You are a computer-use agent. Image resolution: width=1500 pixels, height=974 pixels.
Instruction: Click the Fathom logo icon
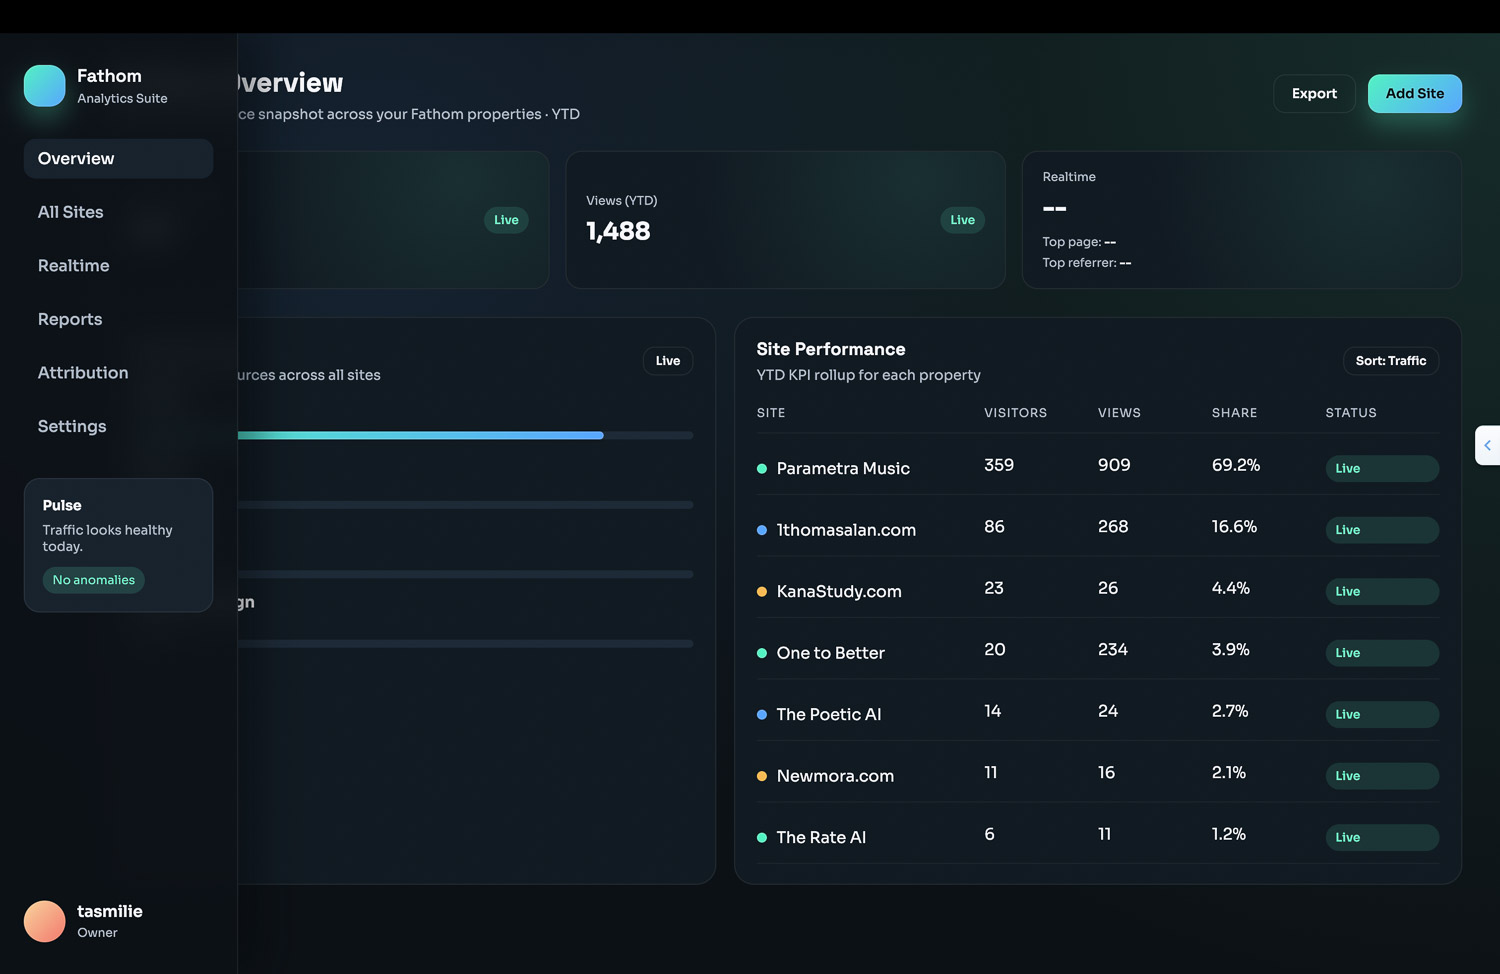[45, 86]
